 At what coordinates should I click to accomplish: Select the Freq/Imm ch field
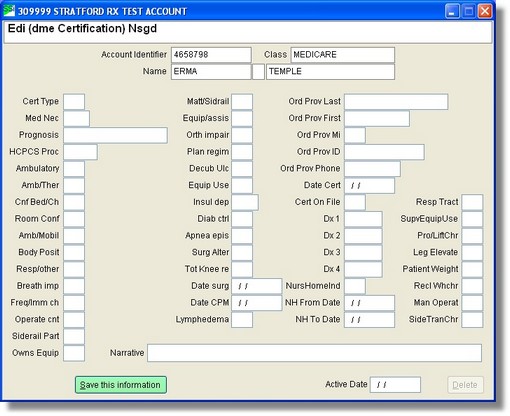point(74,303)
